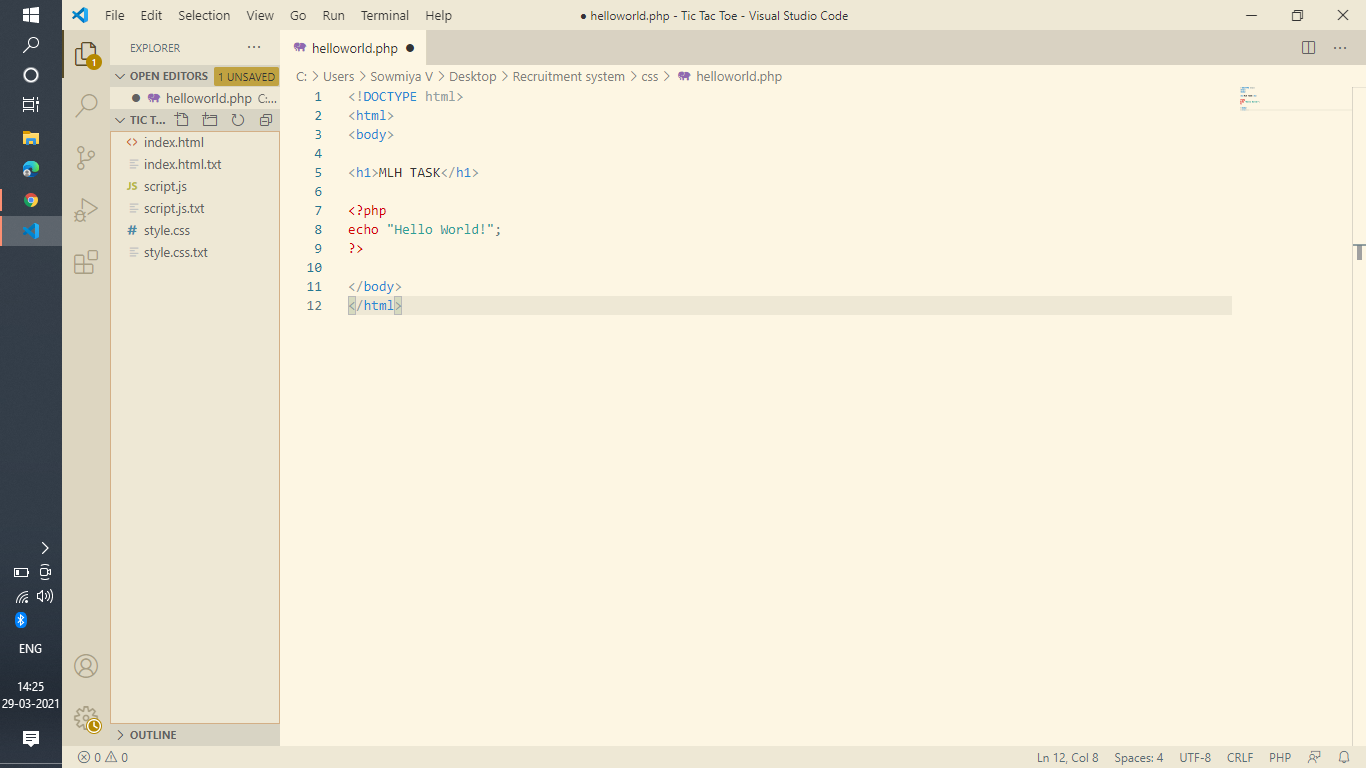
Task: Open the Windows Start menu
Action: click(31, 15)
